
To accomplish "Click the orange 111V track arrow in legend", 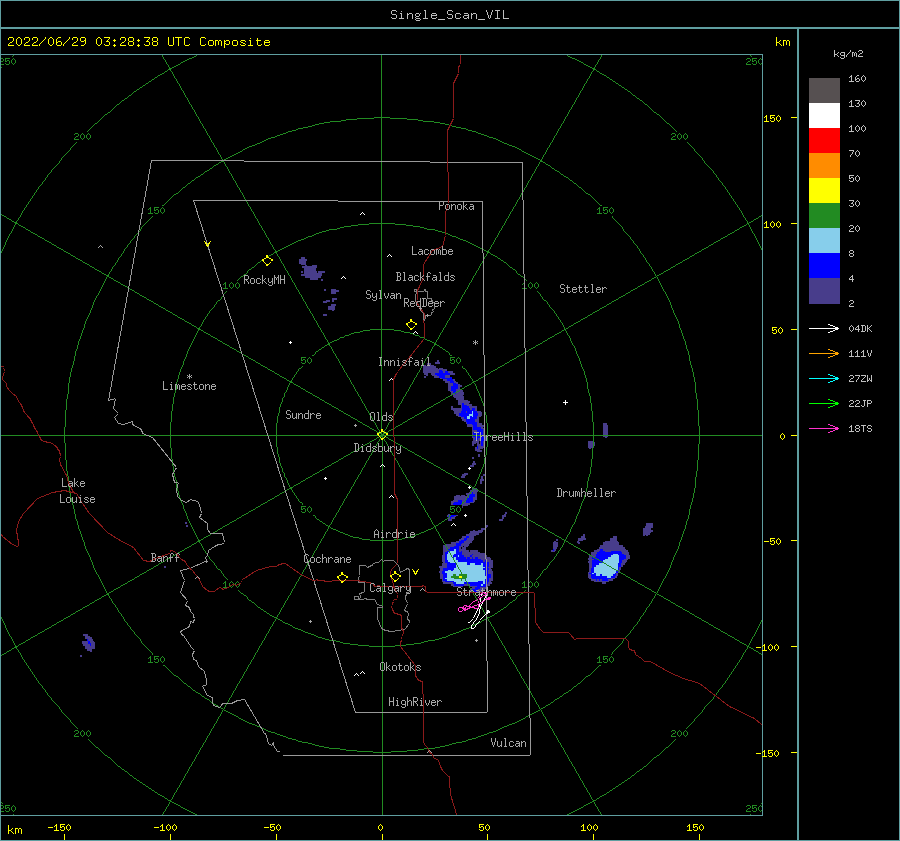I will point(824,354).
